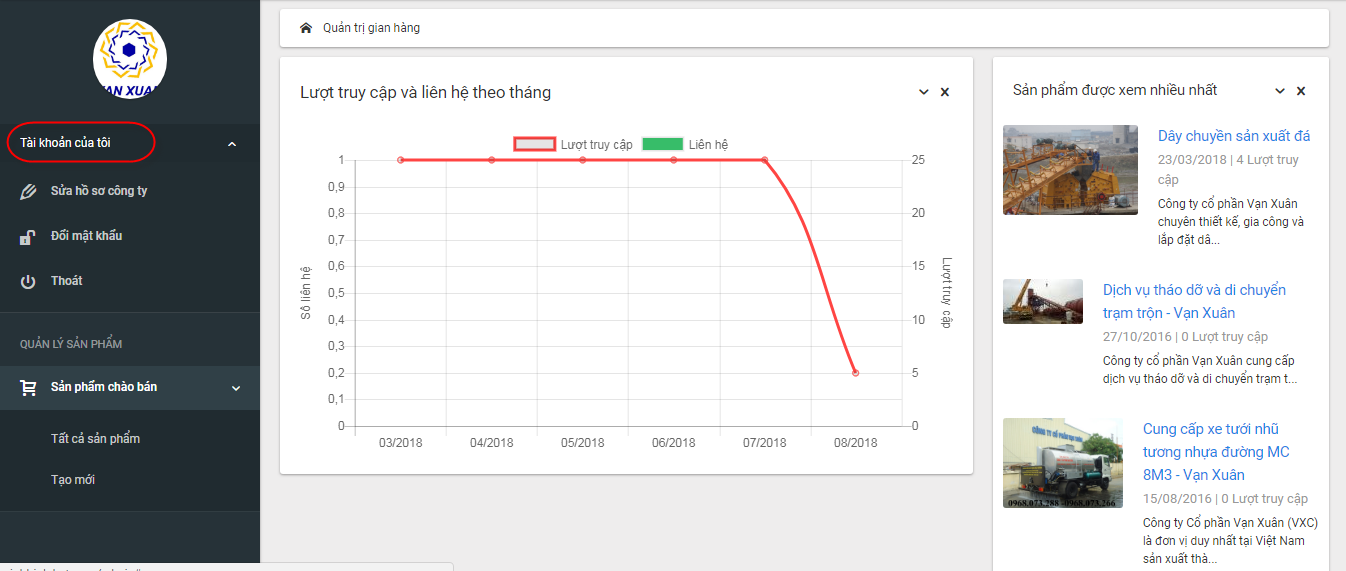Click the home icon in breadcrumb
The image size is (1346, 571).
(x=306, y=28)
